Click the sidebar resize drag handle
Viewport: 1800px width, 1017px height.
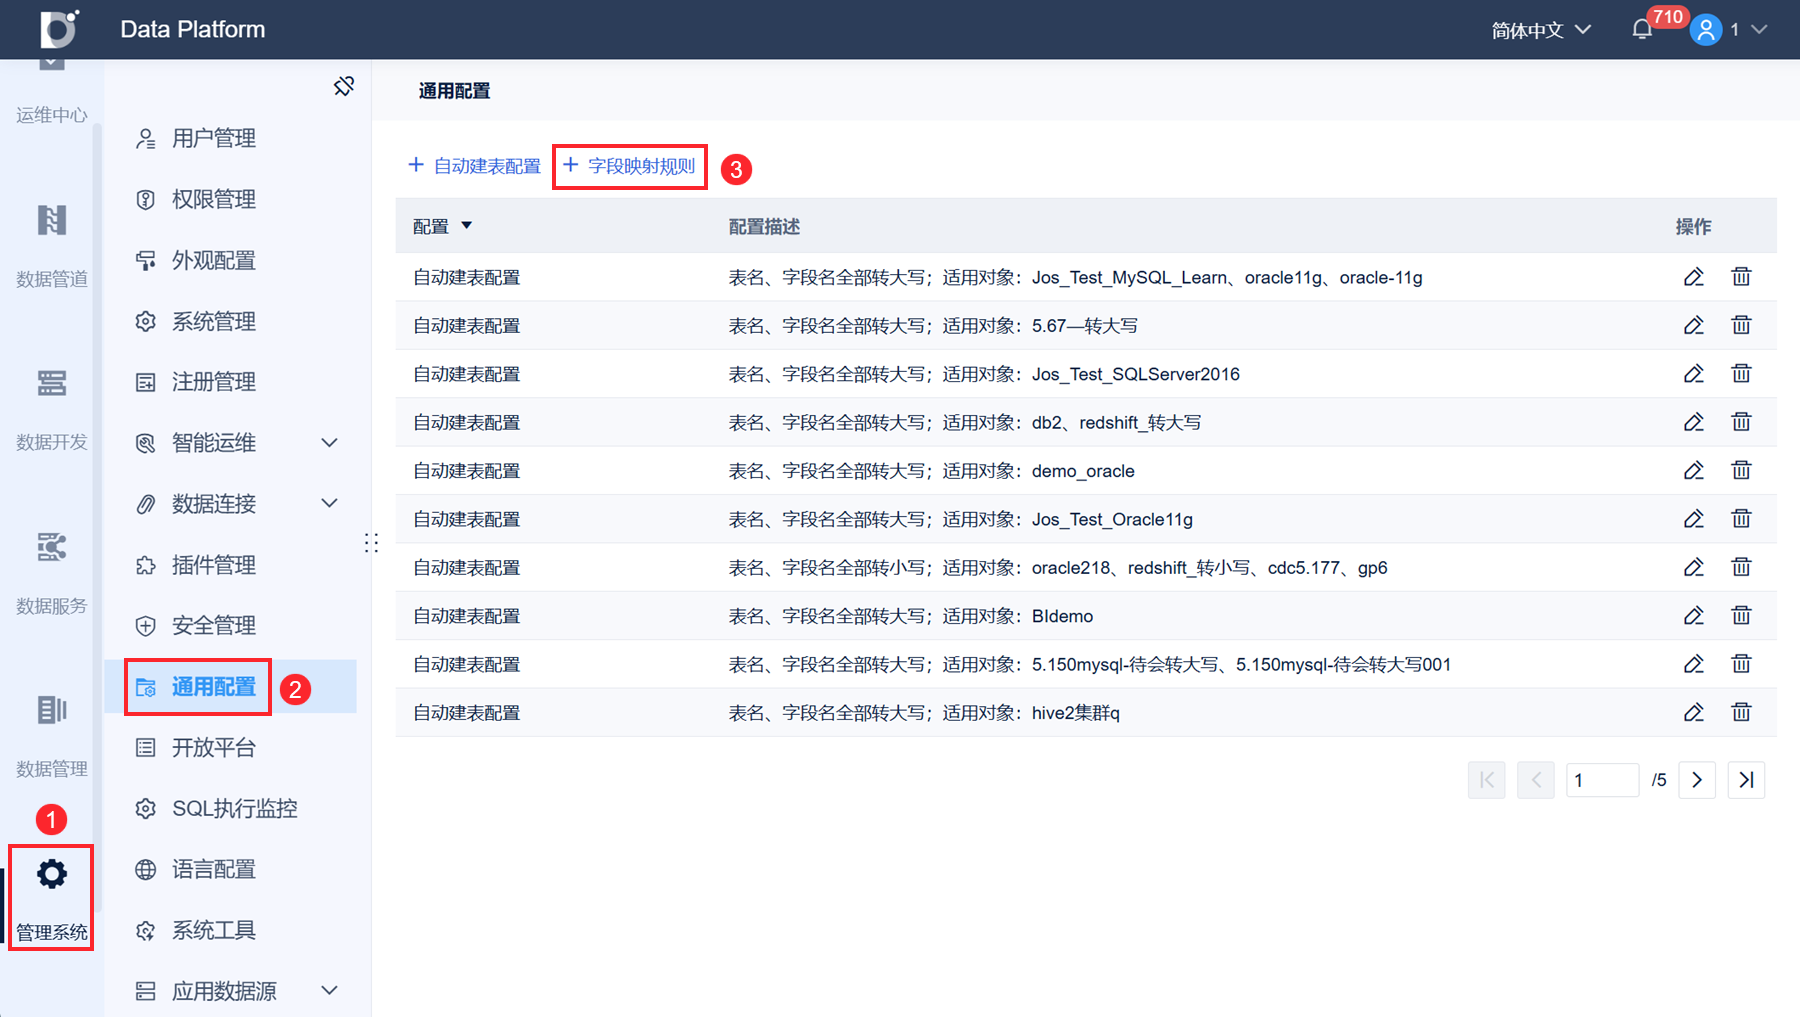coord(371,543)
